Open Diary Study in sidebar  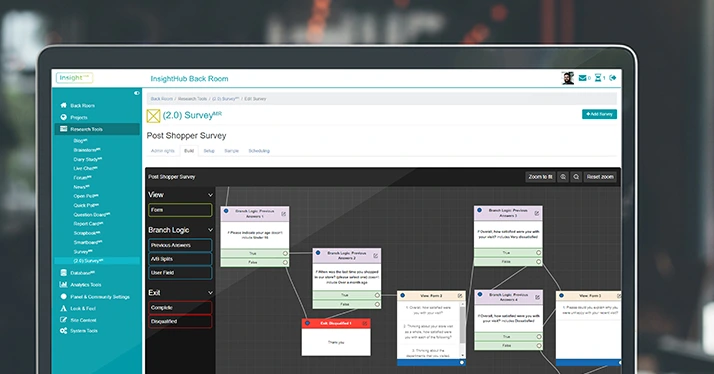(87, 159)
